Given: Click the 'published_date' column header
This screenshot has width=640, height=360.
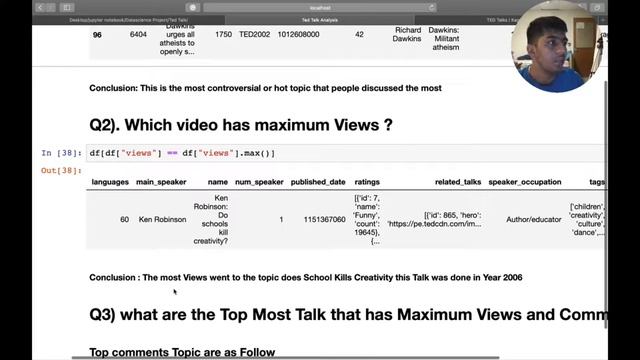Looking at the screenshot, I should [318, 182].
